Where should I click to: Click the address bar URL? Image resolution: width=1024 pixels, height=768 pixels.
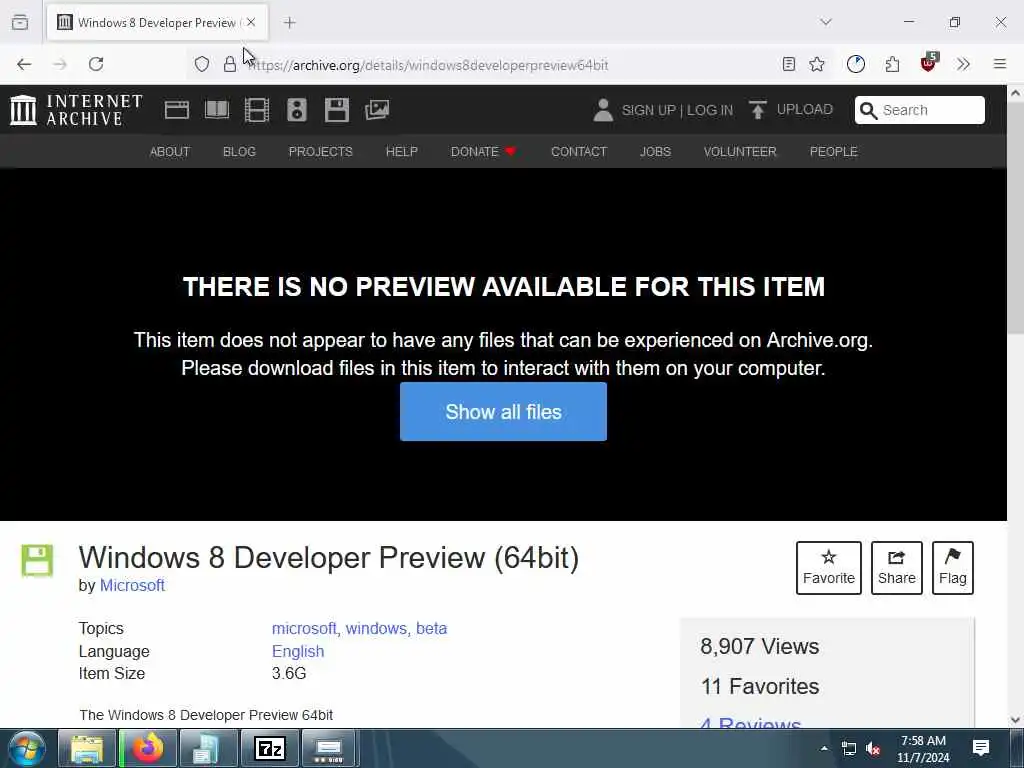[431, 65]
